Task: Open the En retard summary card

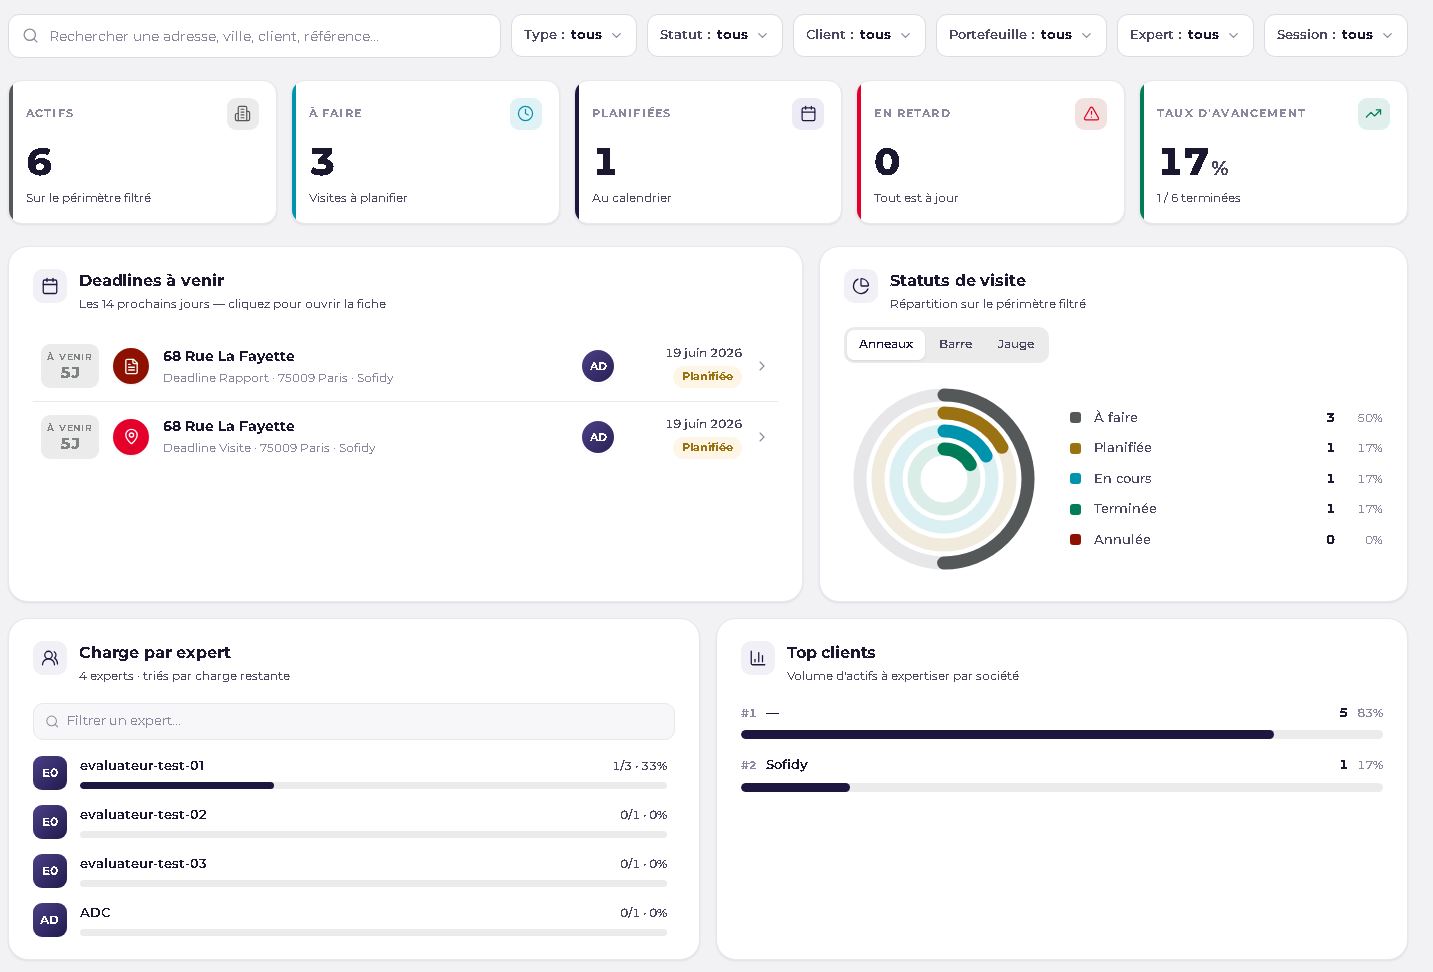Action: tap(991, 152)
